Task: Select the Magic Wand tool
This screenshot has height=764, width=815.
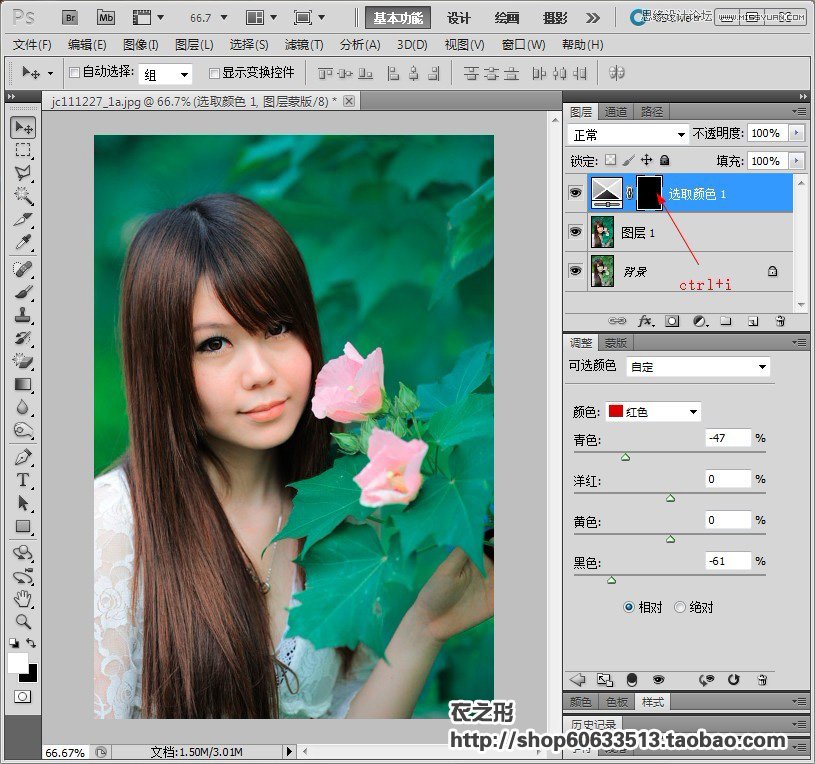Action: (x=23, y=195)
